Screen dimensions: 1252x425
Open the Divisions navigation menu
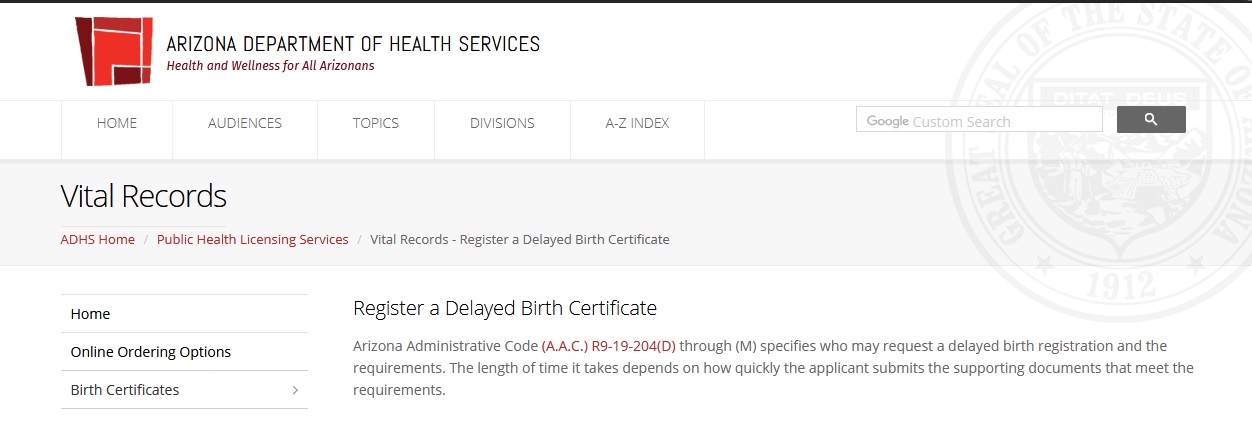(x=502, y=123)
